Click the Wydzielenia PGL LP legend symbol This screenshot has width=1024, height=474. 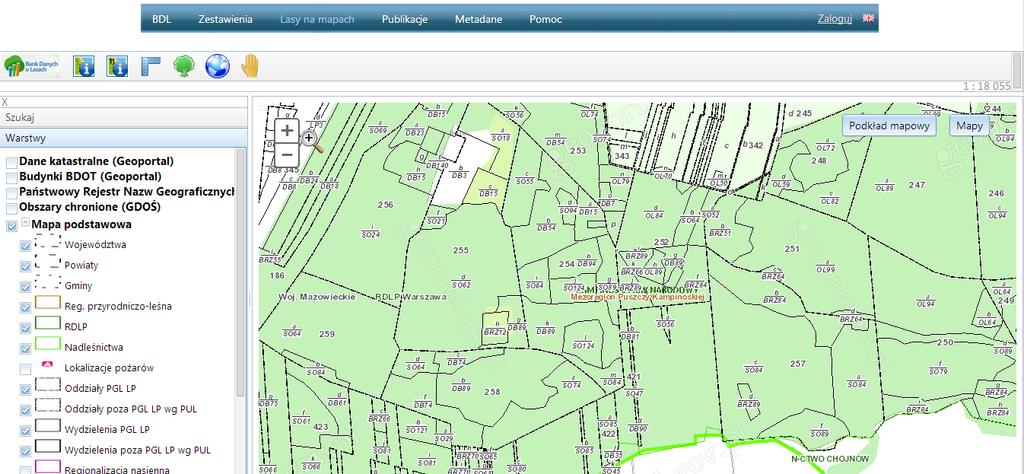pos(48,426)
